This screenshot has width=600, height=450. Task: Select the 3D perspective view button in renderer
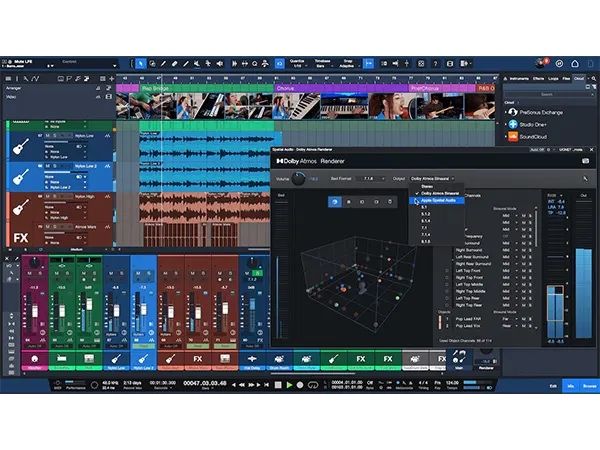point(335,202)
